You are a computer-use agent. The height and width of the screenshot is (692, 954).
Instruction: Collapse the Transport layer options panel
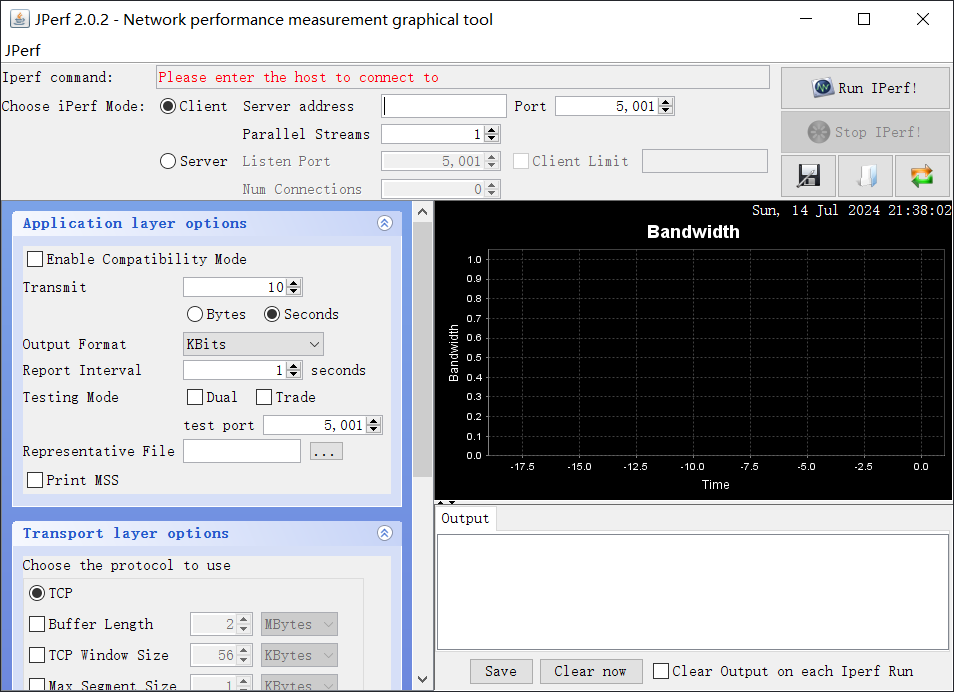385,533
